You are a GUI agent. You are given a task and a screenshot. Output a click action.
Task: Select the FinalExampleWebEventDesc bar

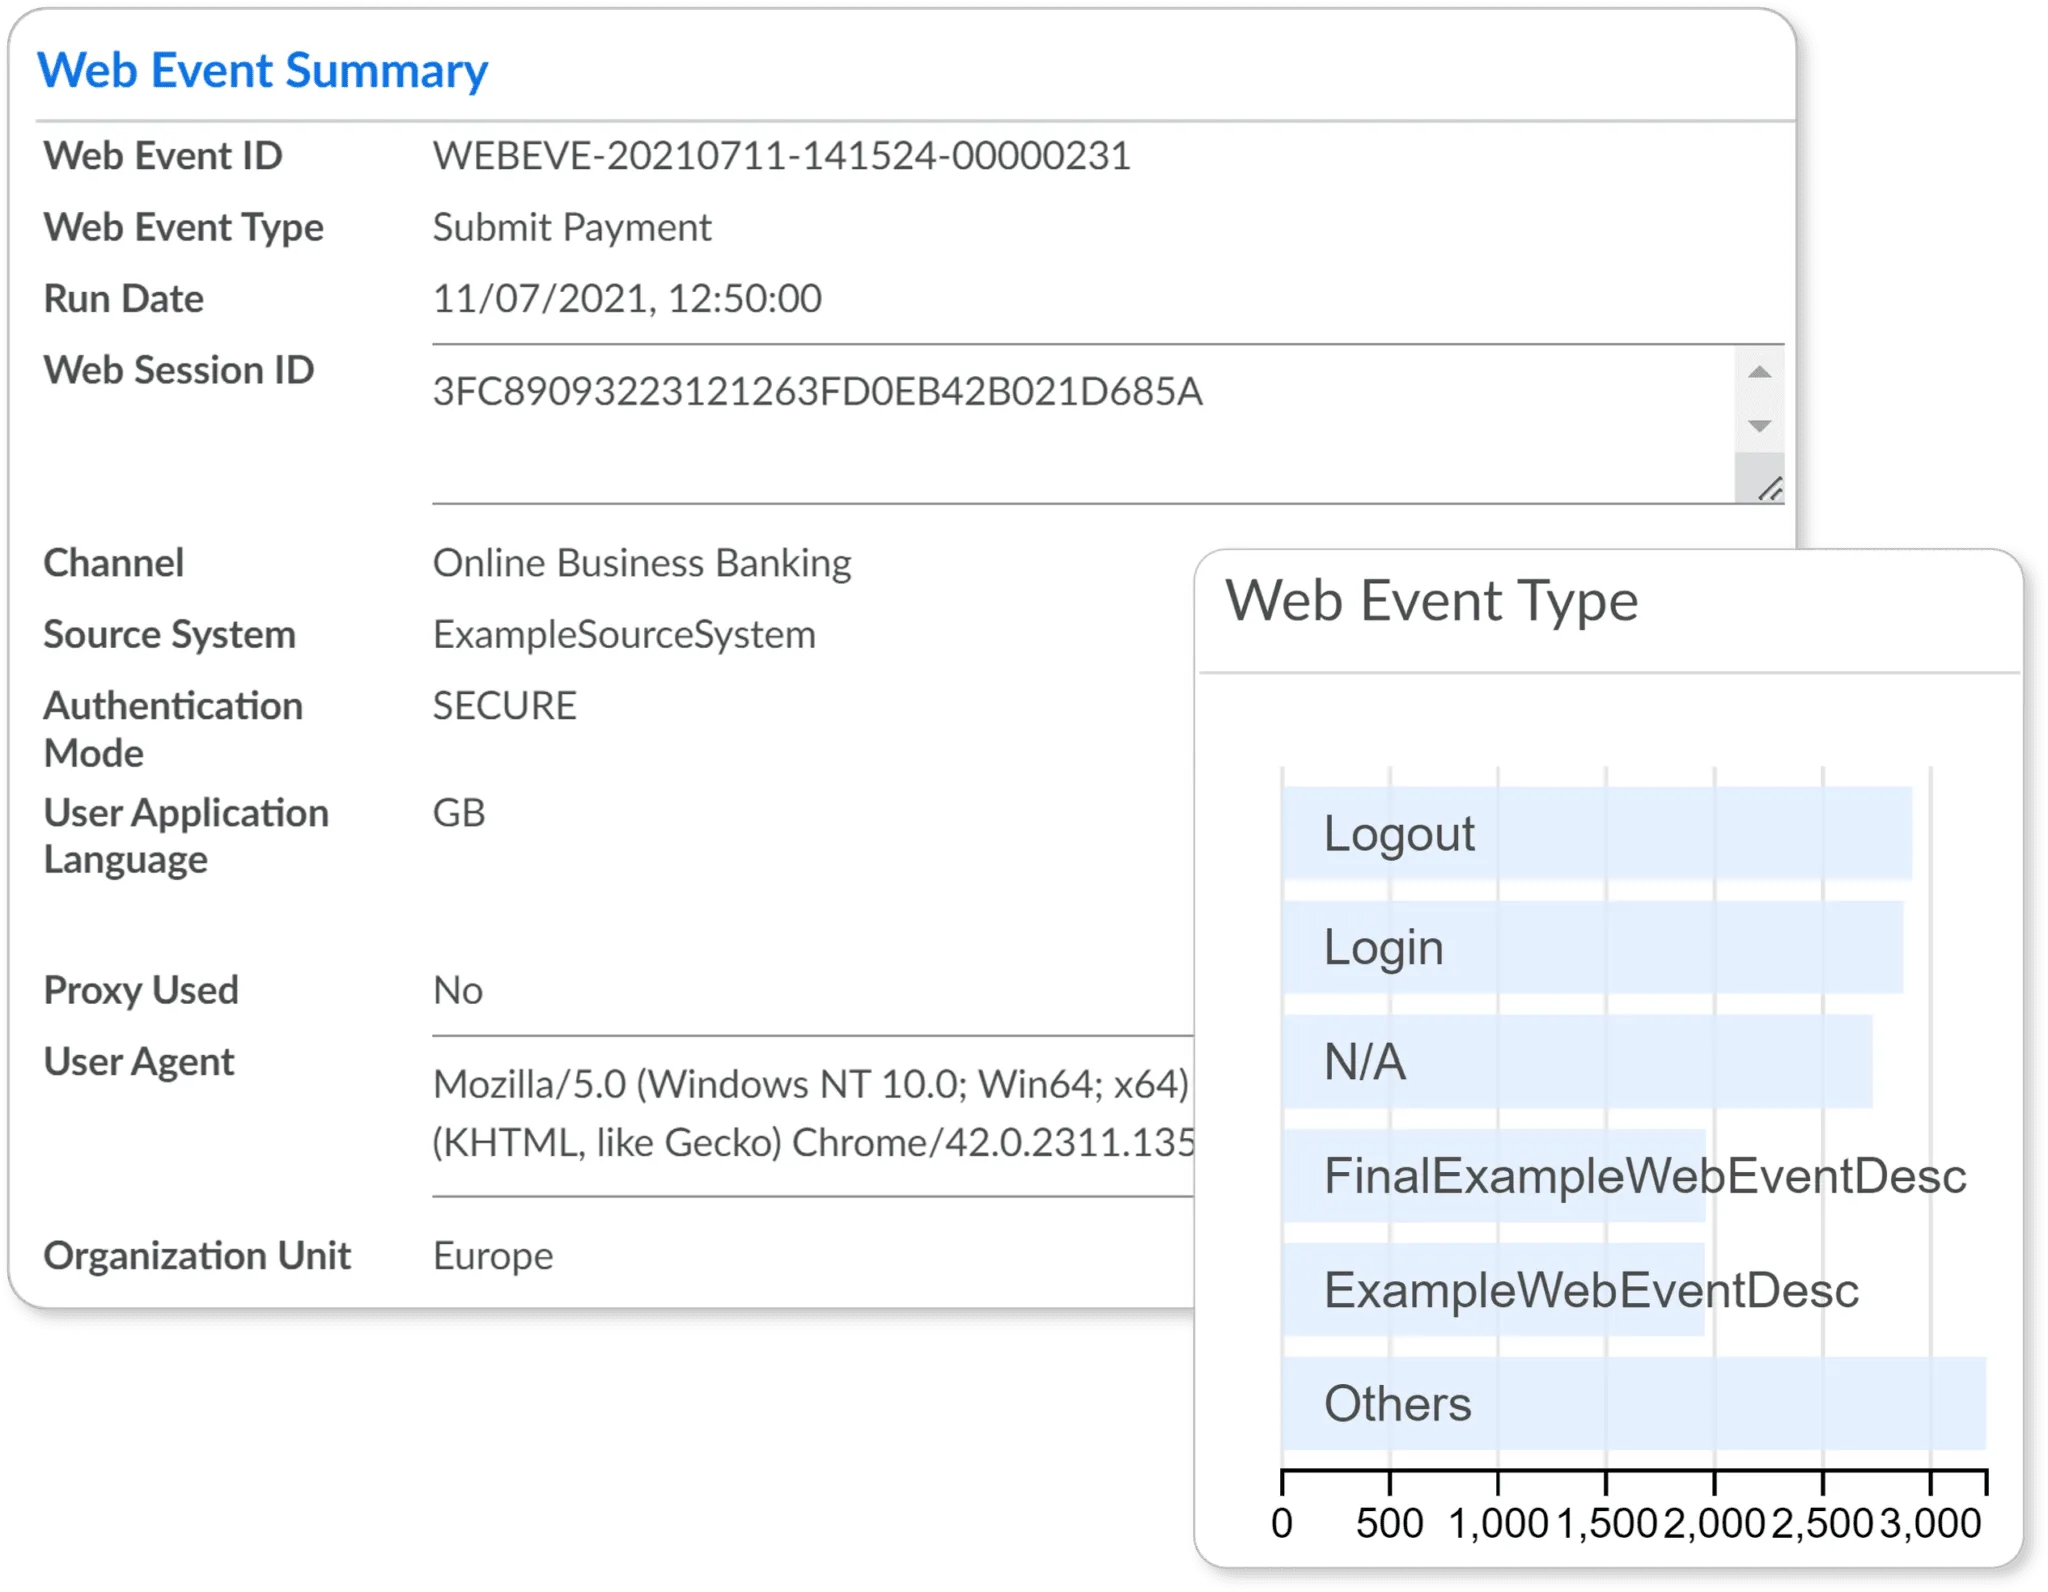[1494, 1175]
